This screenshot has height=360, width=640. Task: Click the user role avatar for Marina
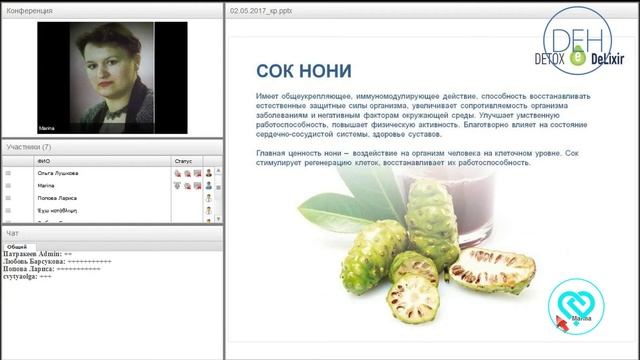[x=209, y=186]
